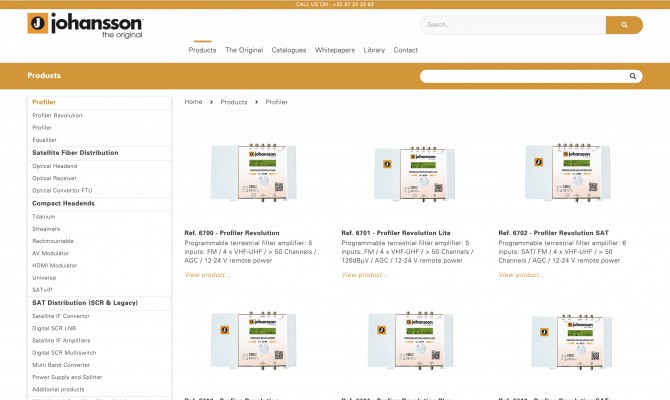The width and height of the screenshot is (670, 400).
Task: Open HDMI Modulator in sidebar
Action: (55, 265)
